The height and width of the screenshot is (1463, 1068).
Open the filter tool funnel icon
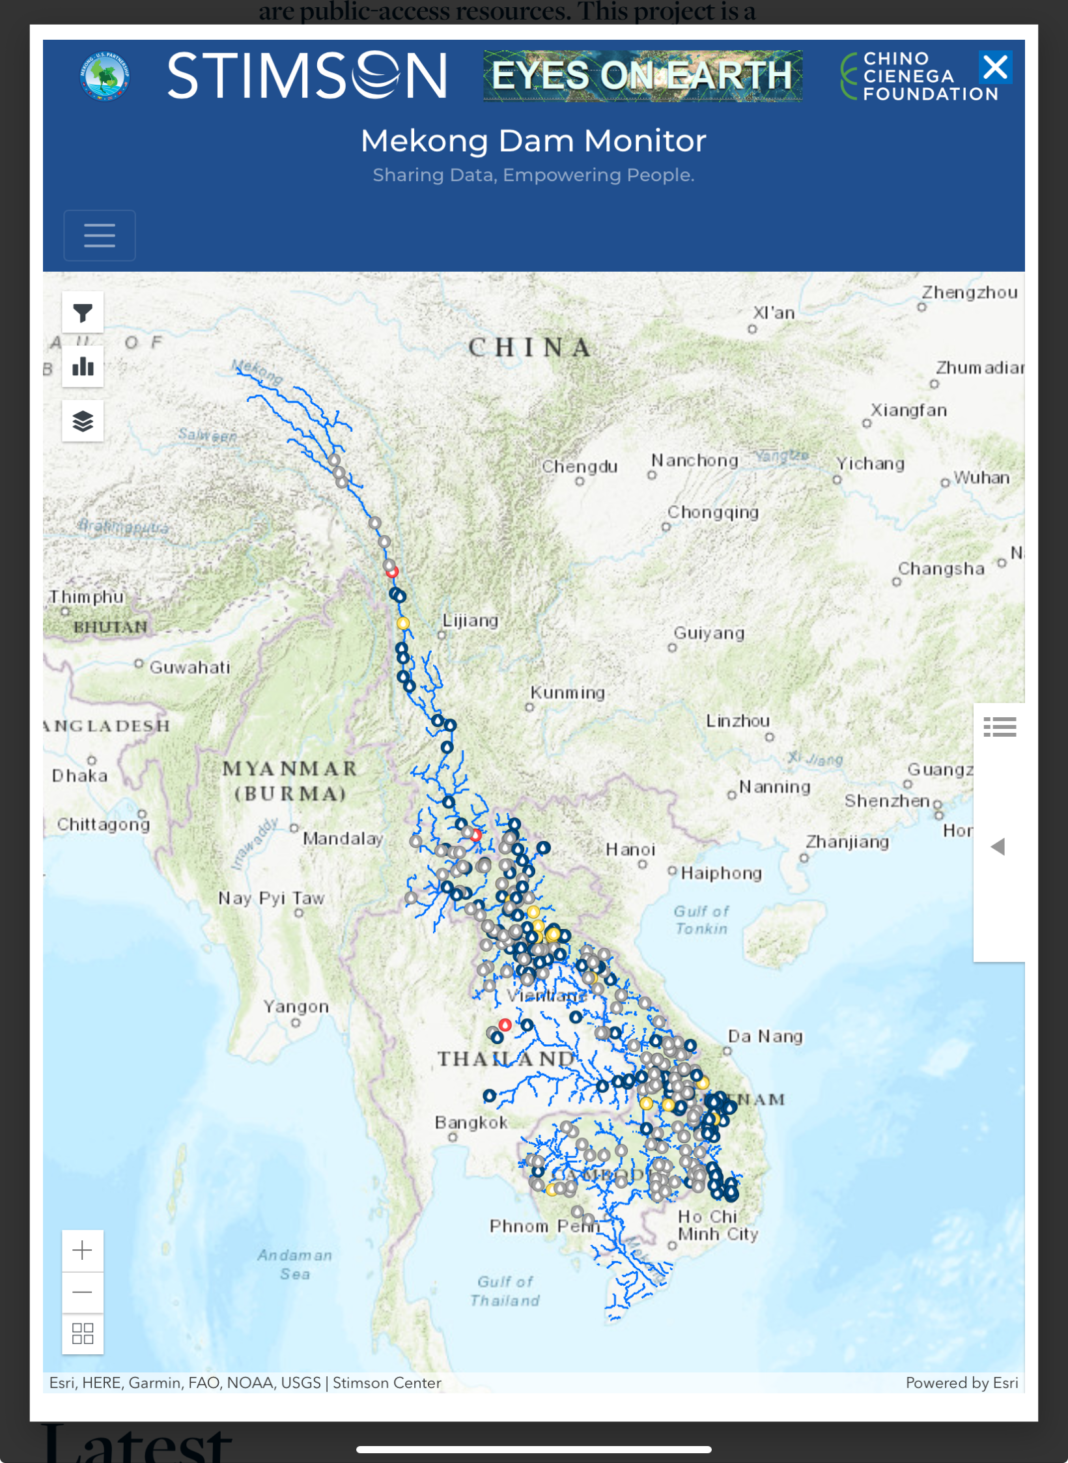click(83, 313)
